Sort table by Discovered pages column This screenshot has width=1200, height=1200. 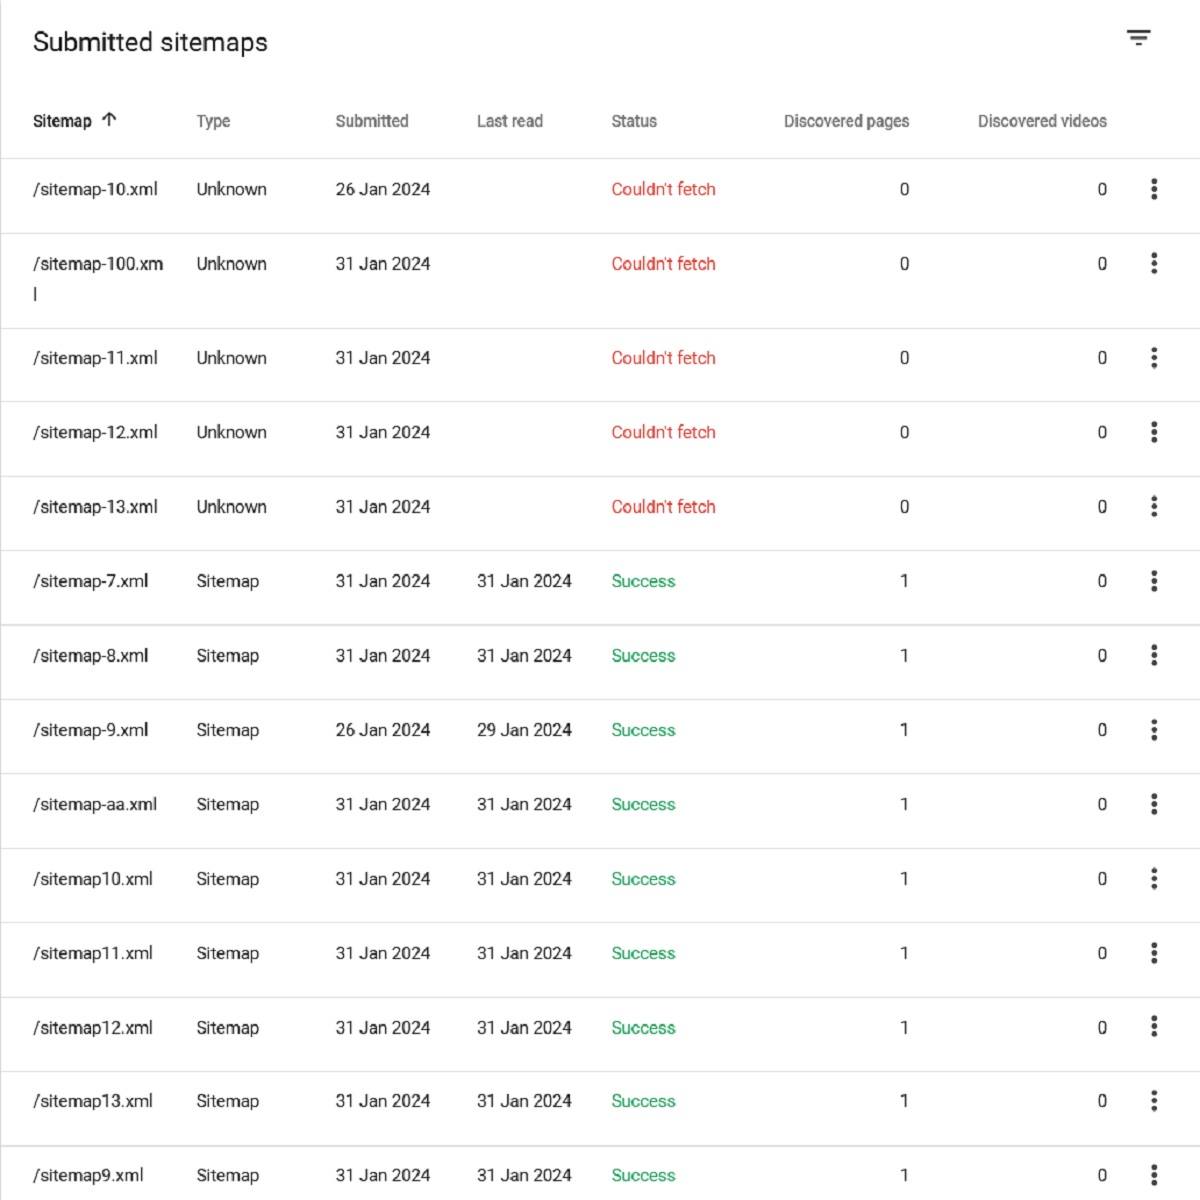coord(846,121)
